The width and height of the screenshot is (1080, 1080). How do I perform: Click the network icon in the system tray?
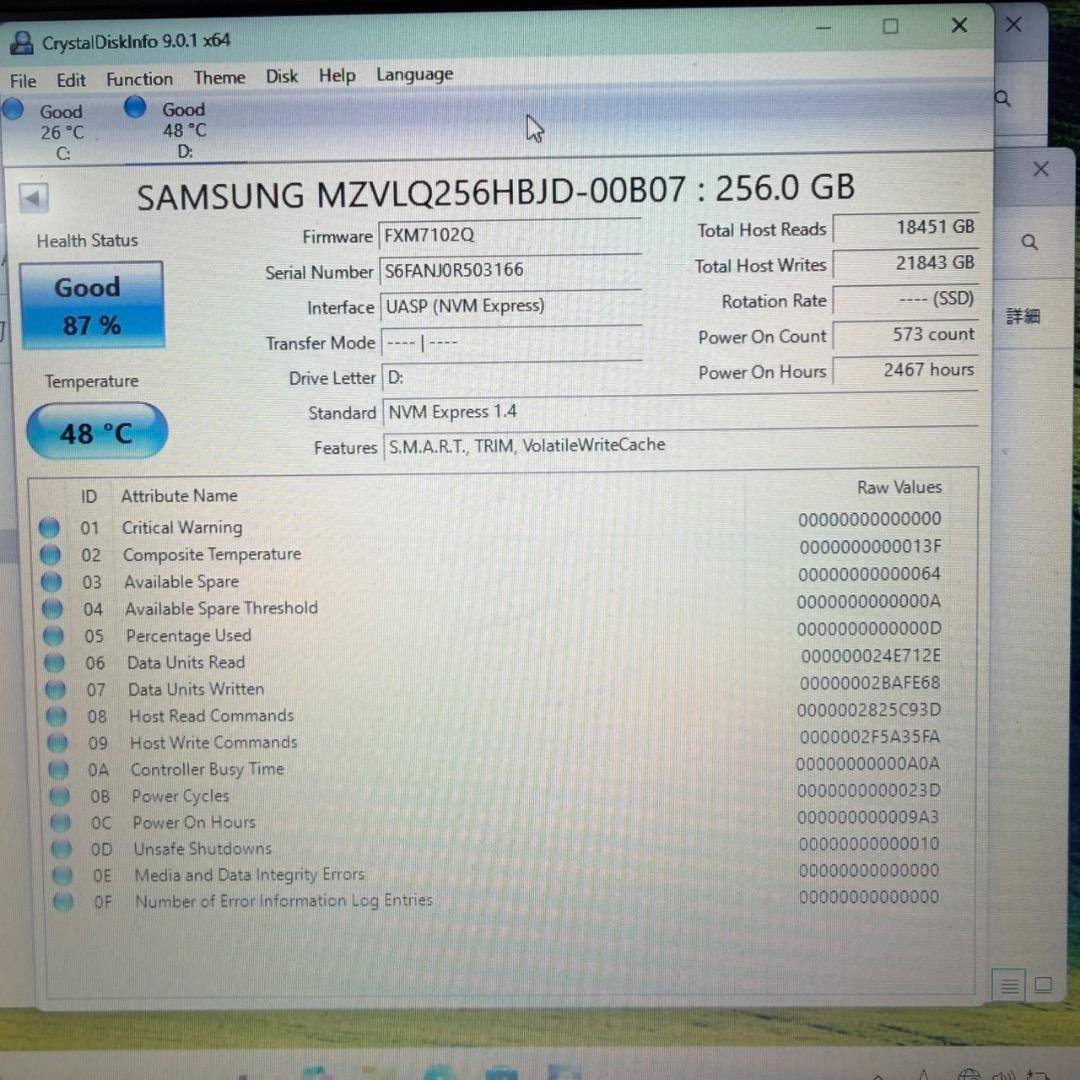pos(970,1074)
